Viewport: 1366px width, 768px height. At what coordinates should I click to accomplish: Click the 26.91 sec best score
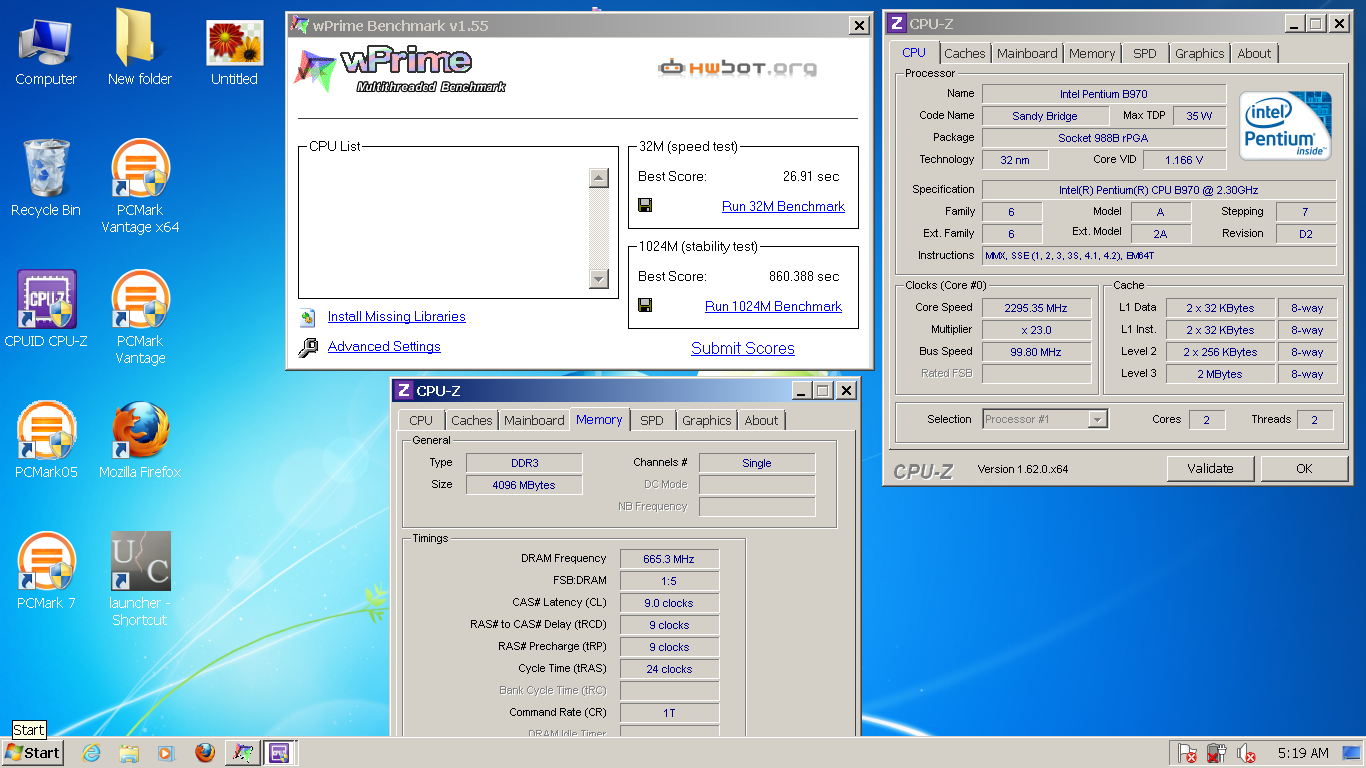pos(811,177)
